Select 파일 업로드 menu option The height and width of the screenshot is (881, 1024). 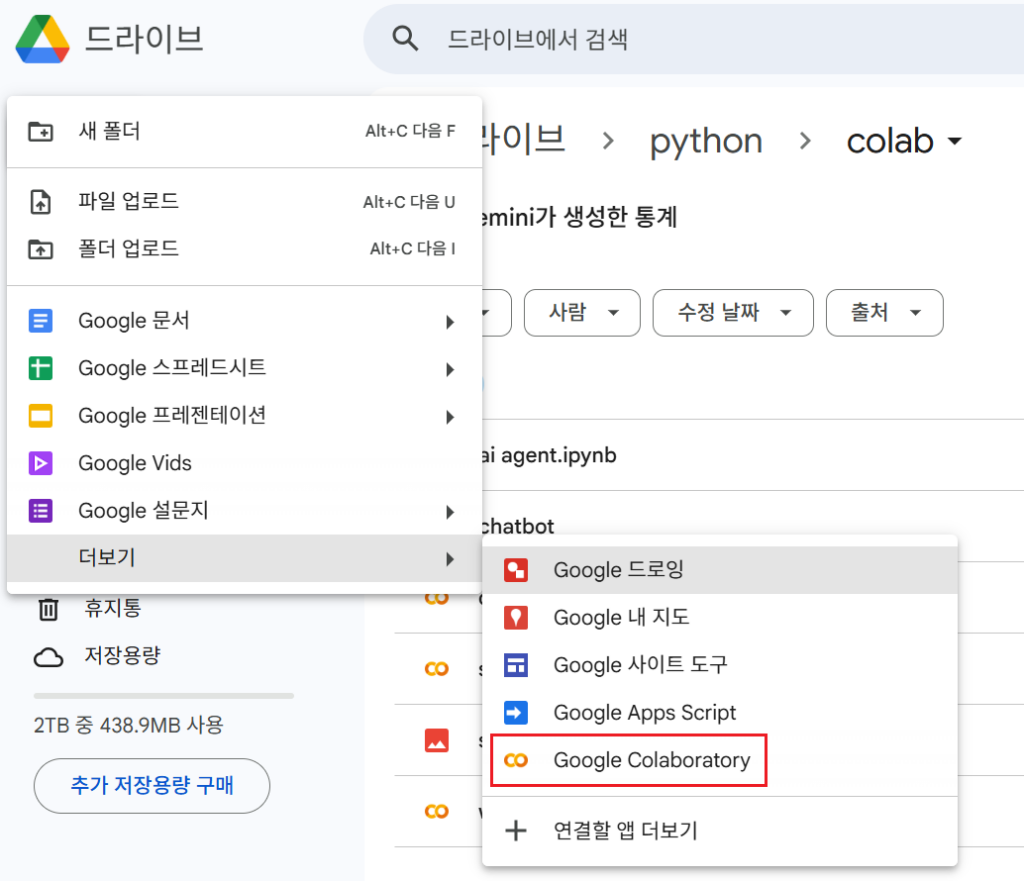click(x=128, y=201)
